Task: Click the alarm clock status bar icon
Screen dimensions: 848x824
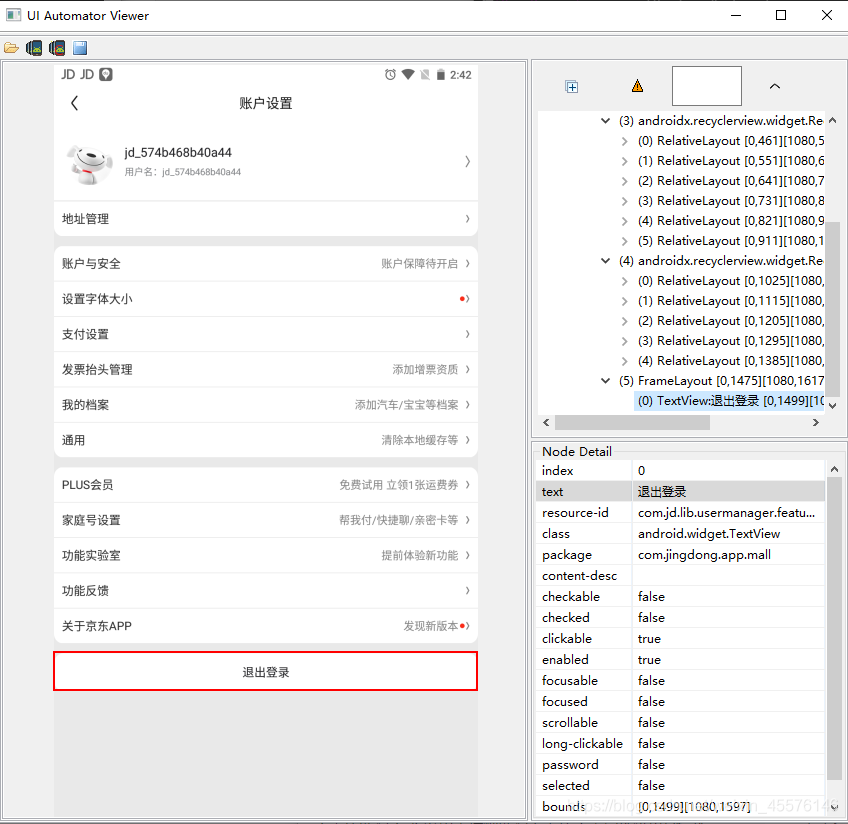Action: [x=390, y=75]
